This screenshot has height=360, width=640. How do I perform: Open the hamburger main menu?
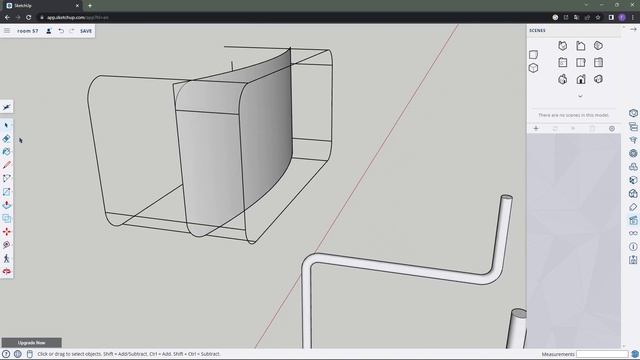(x=7, y=31)
